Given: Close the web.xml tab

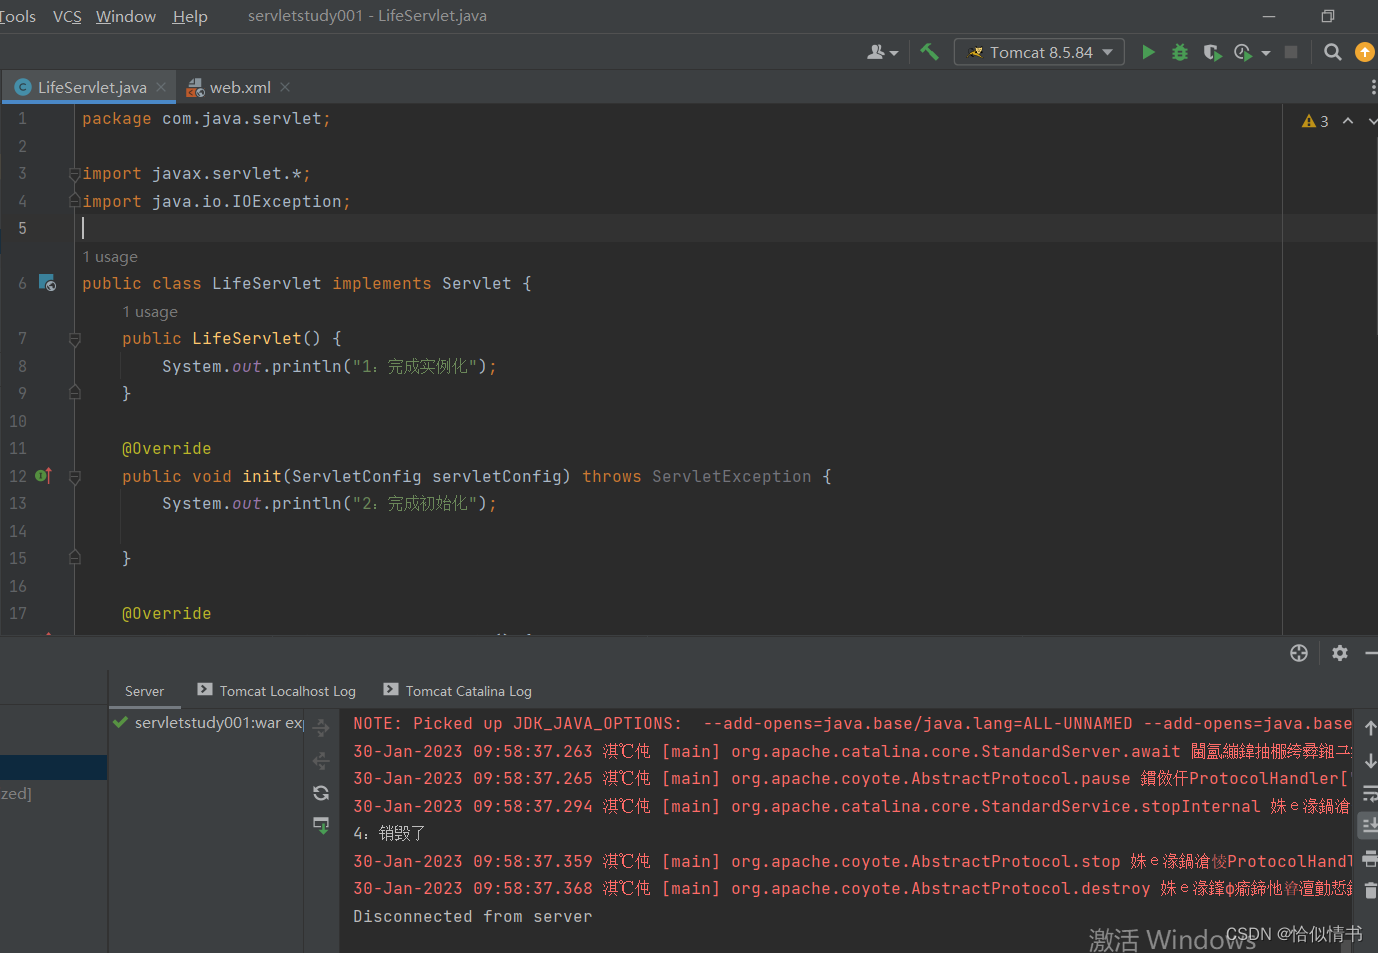Looking at the screenshot, I should tap(285, 87).
